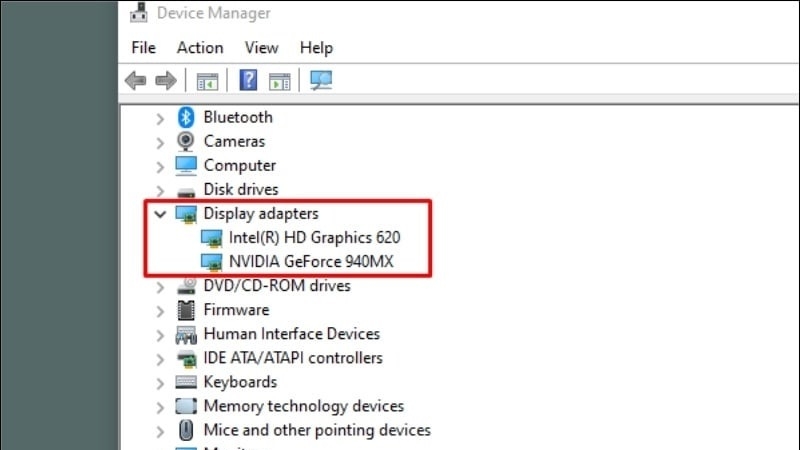Screen dimensions: 800x450
Task: Expand the Disk drives category
Action: click(160, 190)
